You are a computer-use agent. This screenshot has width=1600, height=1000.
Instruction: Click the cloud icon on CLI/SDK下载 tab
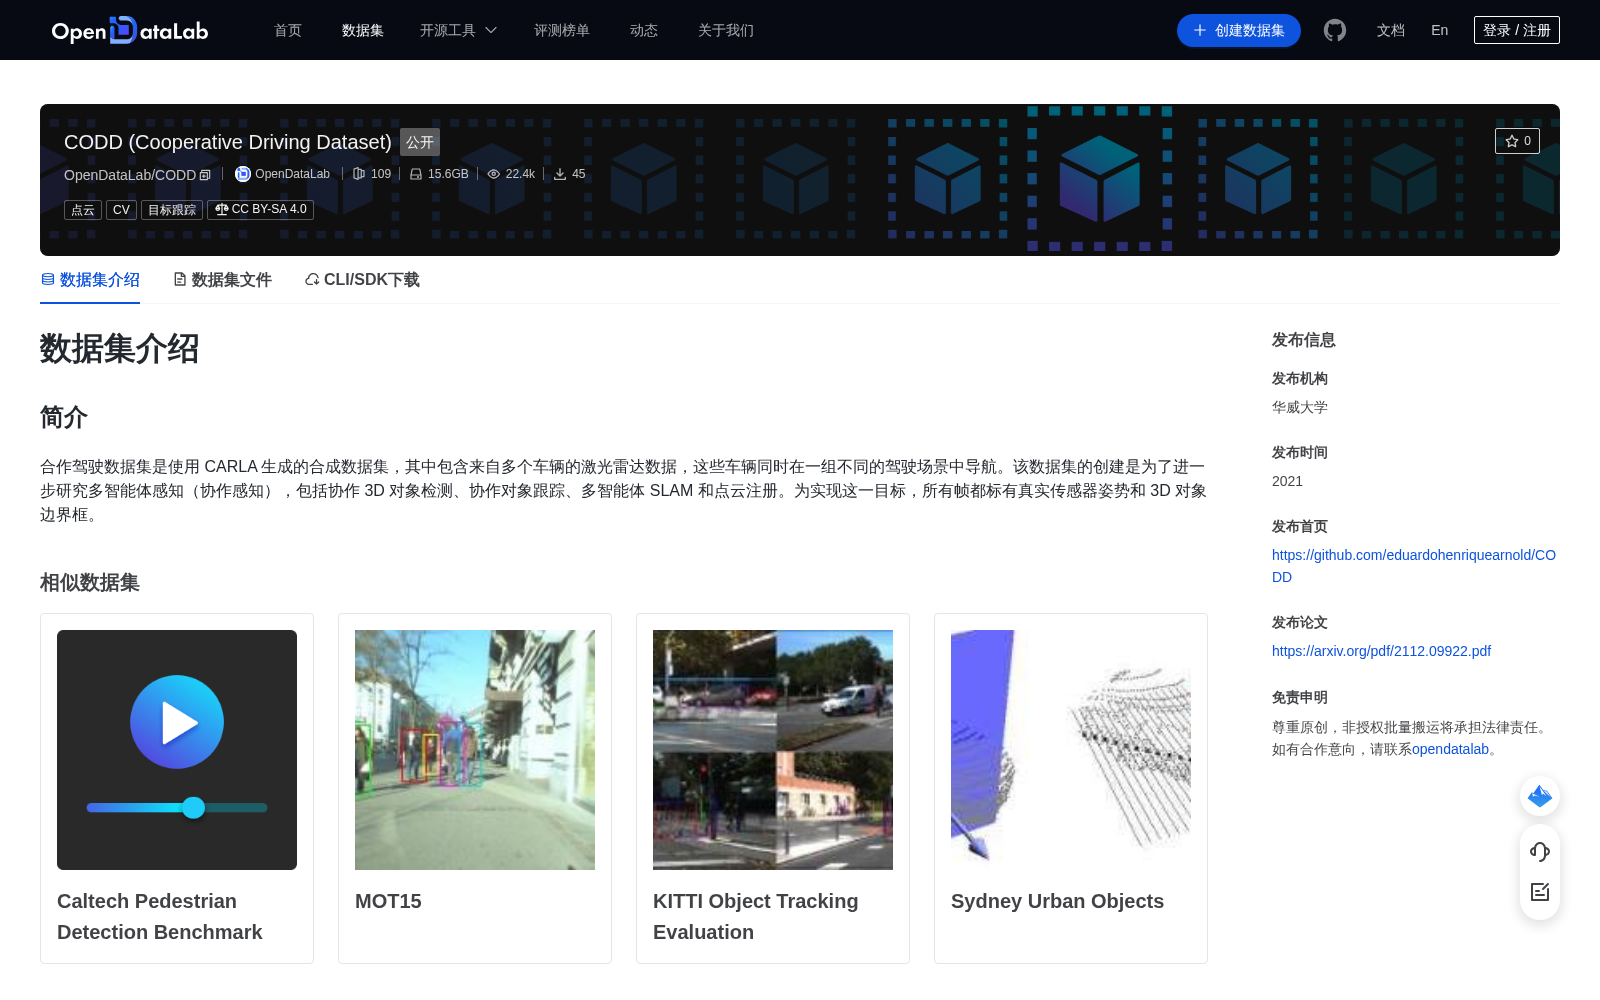(312, 280)
